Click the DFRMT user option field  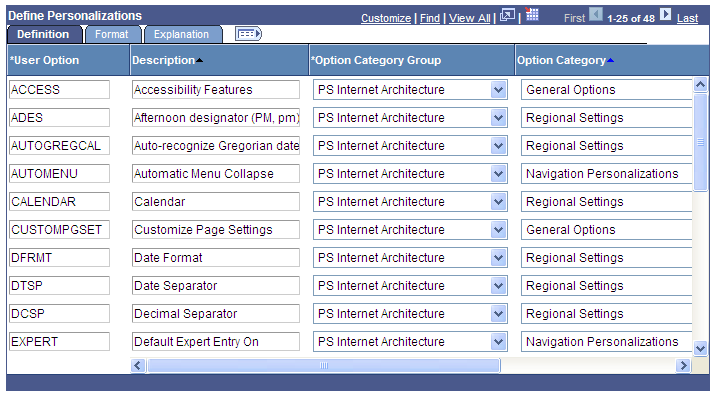pos(59,258)
